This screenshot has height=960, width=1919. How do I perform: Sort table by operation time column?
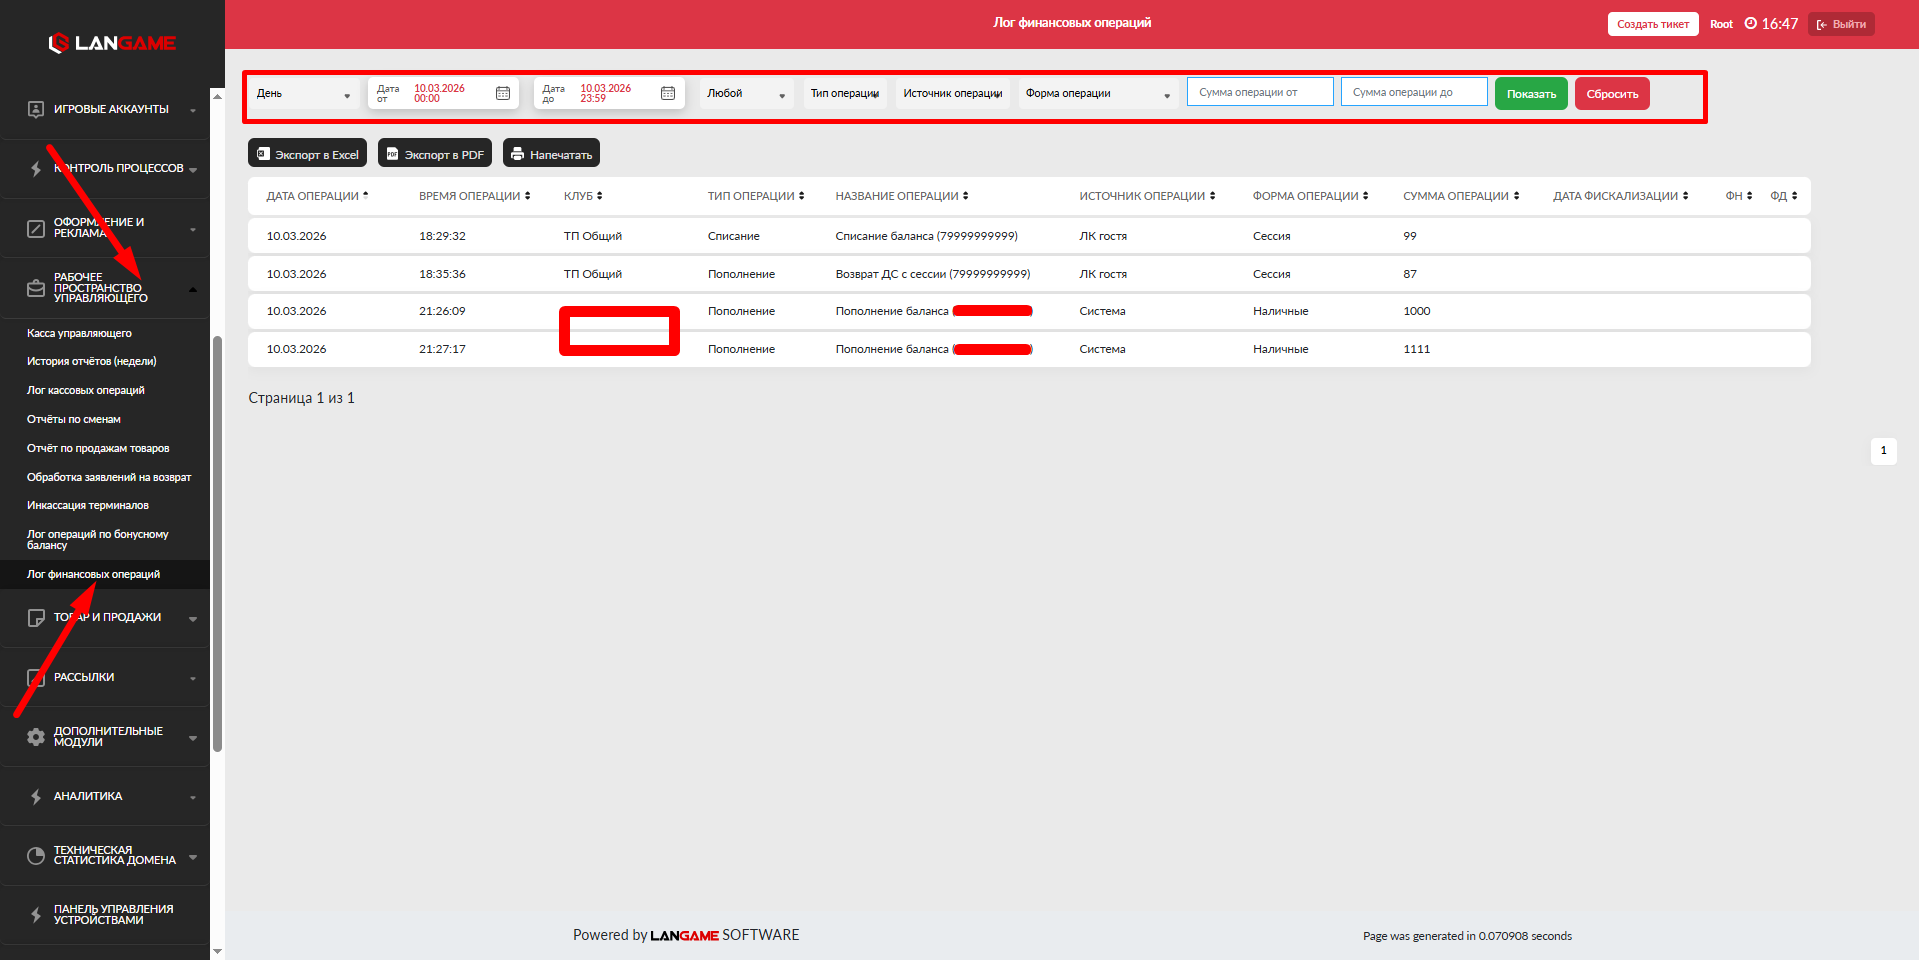tap(474, 196)
